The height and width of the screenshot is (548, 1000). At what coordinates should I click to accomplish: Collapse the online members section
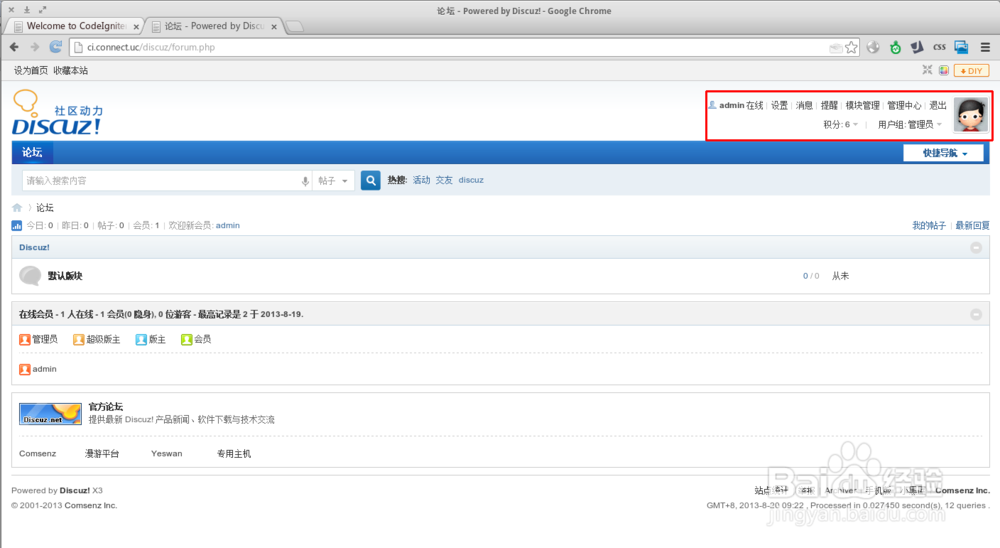[976, 315]
